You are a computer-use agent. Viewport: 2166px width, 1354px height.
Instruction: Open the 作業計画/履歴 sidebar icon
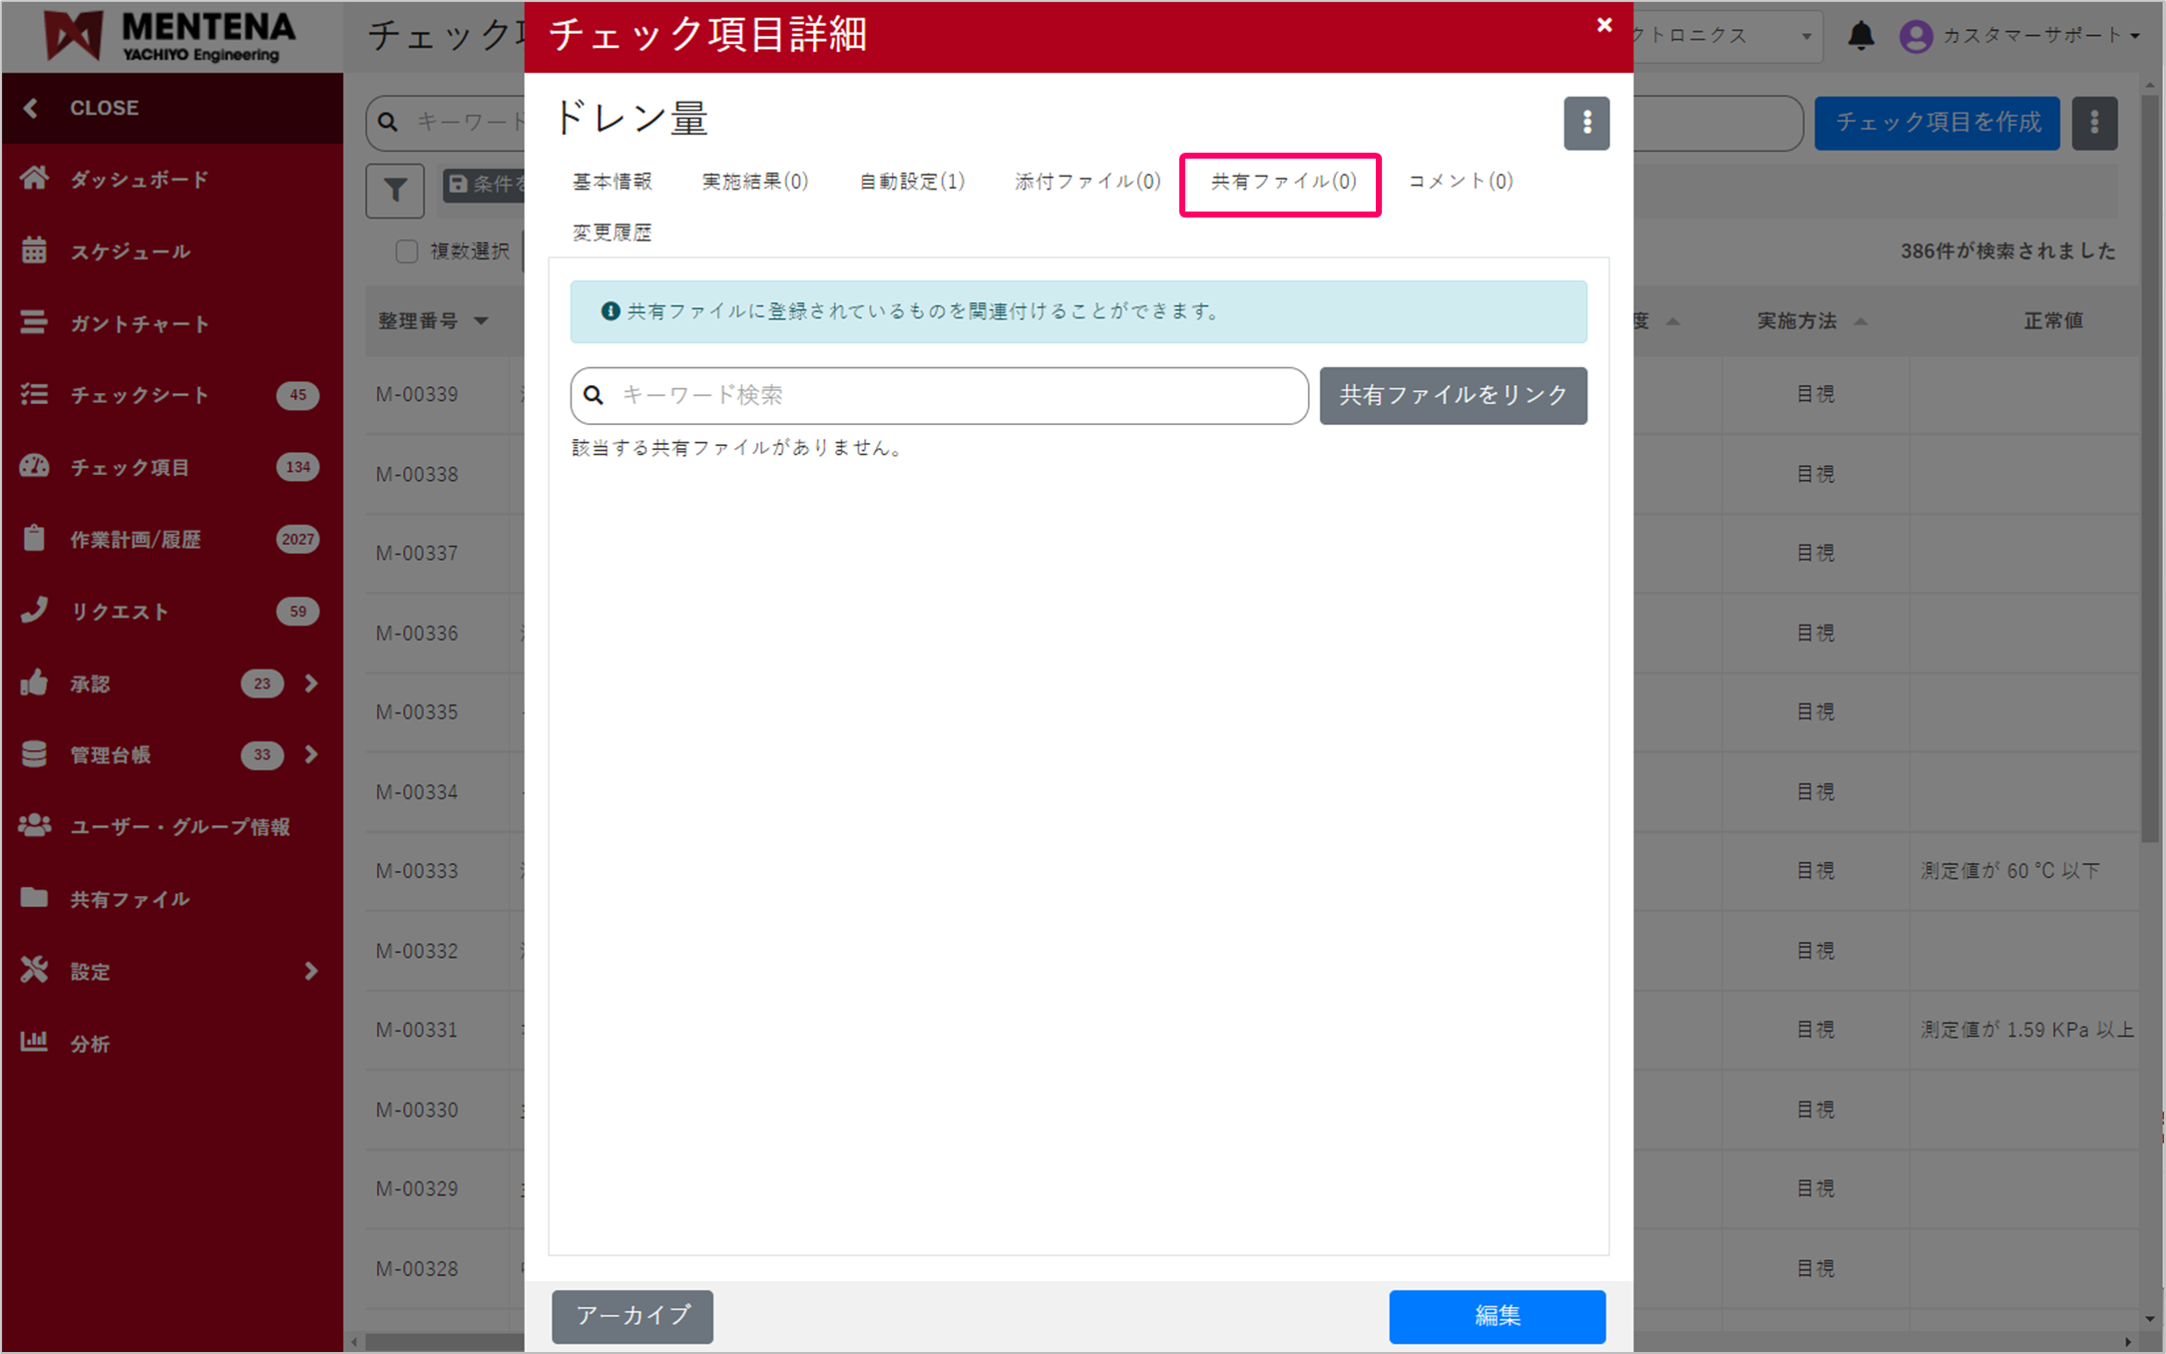[35, 539]
